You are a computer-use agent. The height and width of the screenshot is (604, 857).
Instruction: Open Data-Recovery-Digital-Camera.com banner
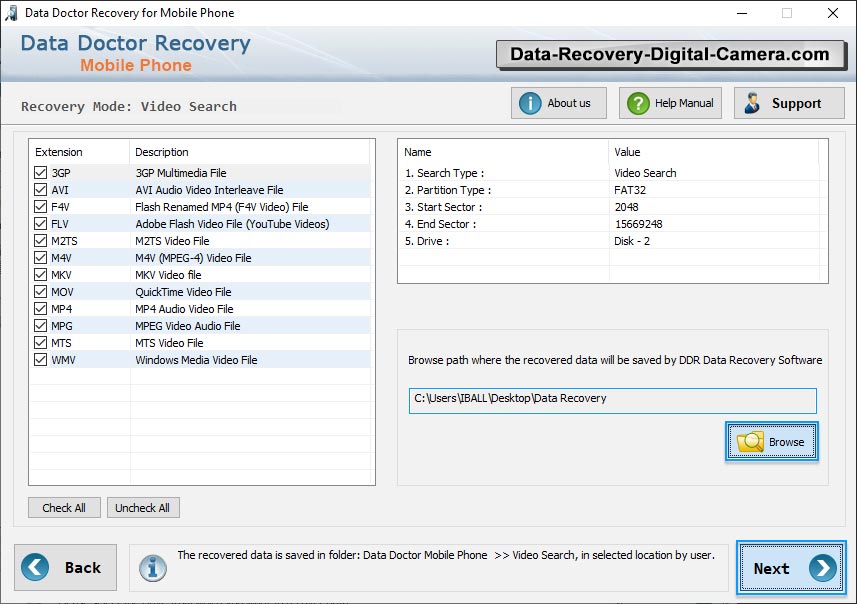click(670, 54)
